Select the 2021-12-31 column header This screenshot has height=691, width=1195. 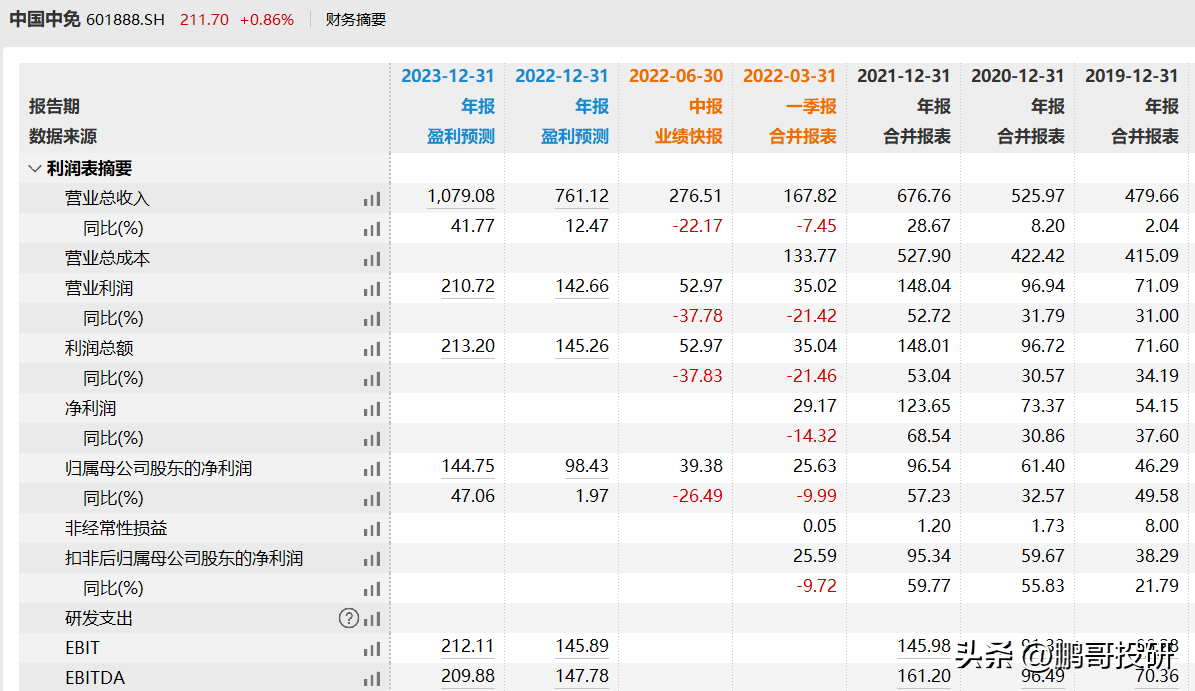904,76
